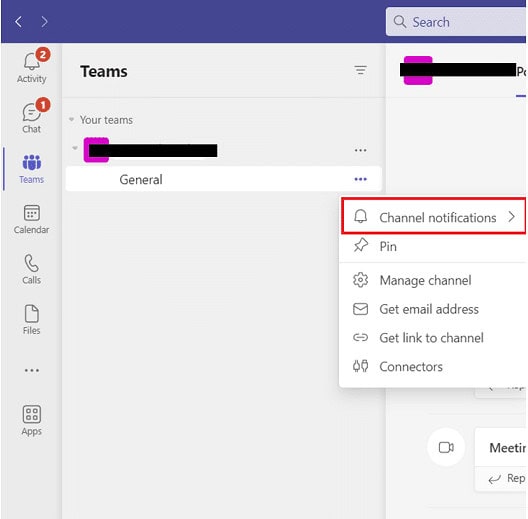Image resolution: width=528 pixels, height=519 pixels.
Task: Click the team avatar in channel header
Action: pos(418,70)
